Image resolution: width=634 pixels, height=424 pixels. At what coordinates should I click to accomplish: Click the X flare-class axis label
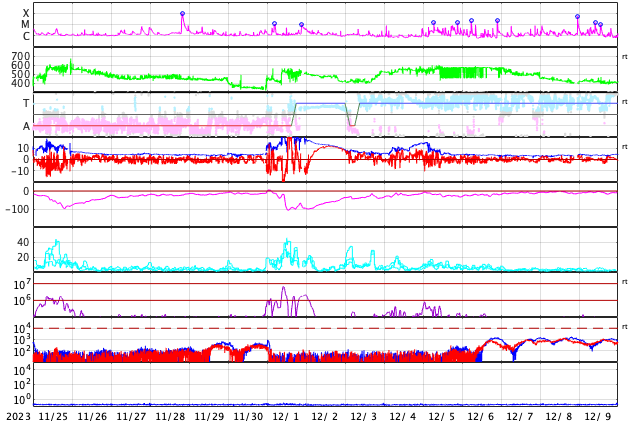coord(26,14)
